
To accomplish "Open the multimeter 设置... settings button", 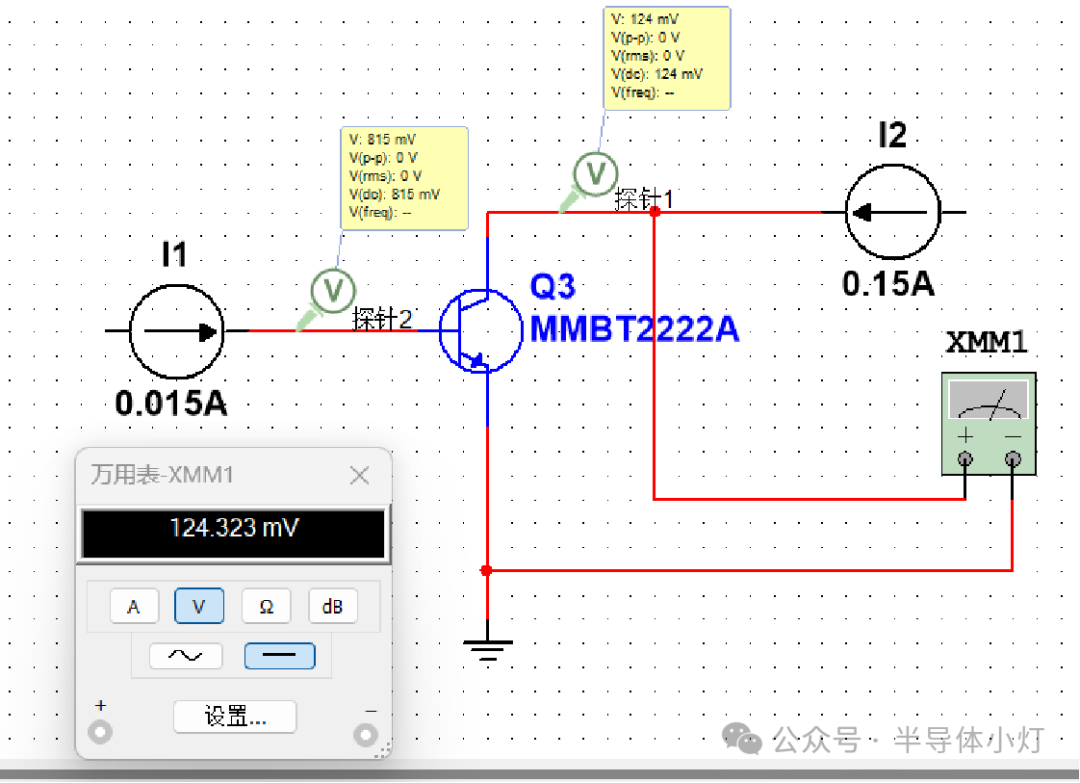I will coord(235,717).
